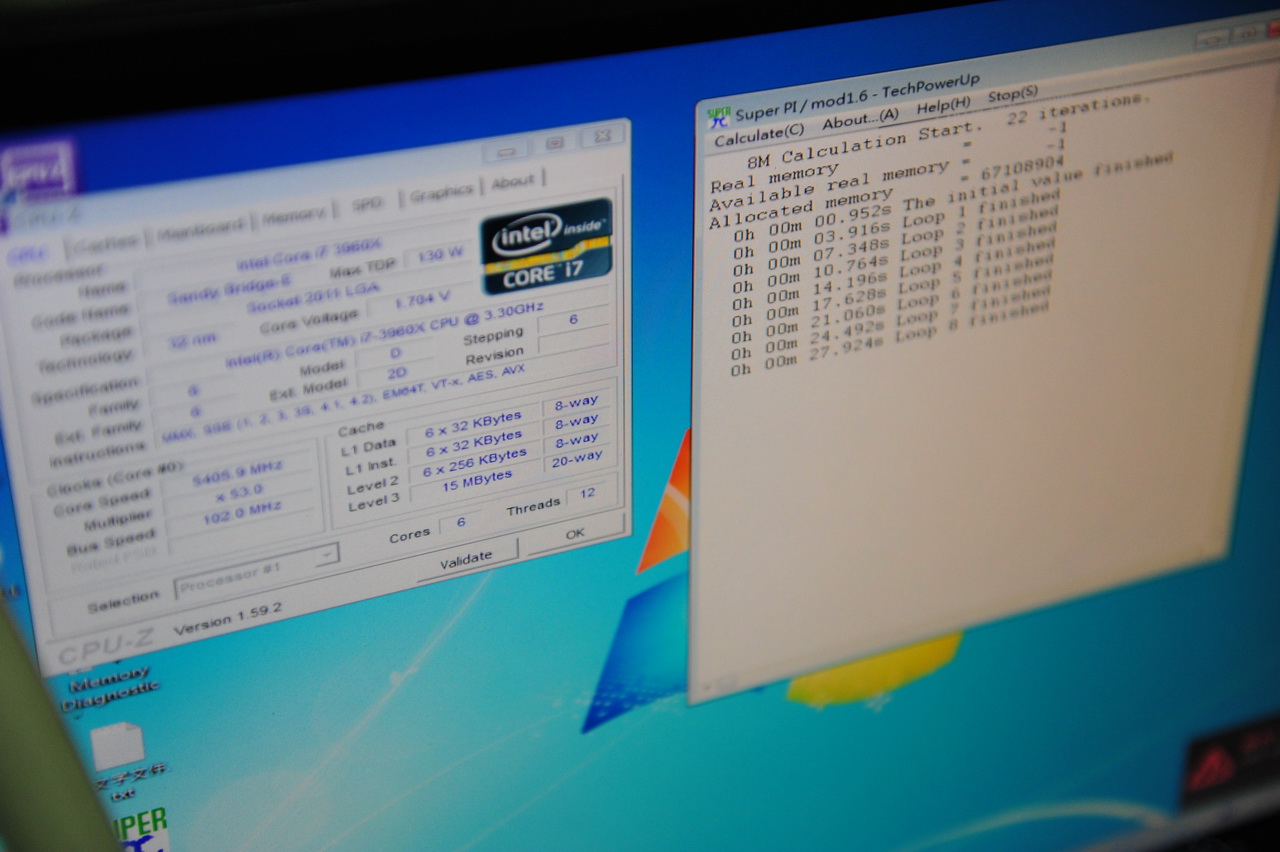The image size is (1280, 852).
Task: Switch to the Caches tab in CPU-Z
Action: click(x=104, y=243)
